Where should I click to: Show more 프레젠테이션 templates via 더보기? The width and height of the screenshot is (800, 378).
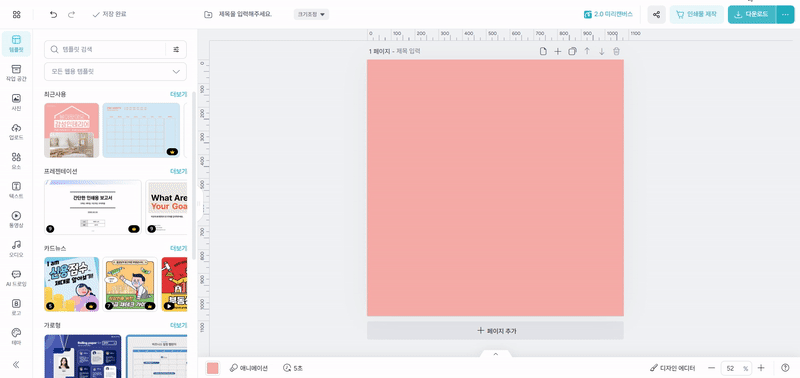pyautogui.click(x=178, y=171)
